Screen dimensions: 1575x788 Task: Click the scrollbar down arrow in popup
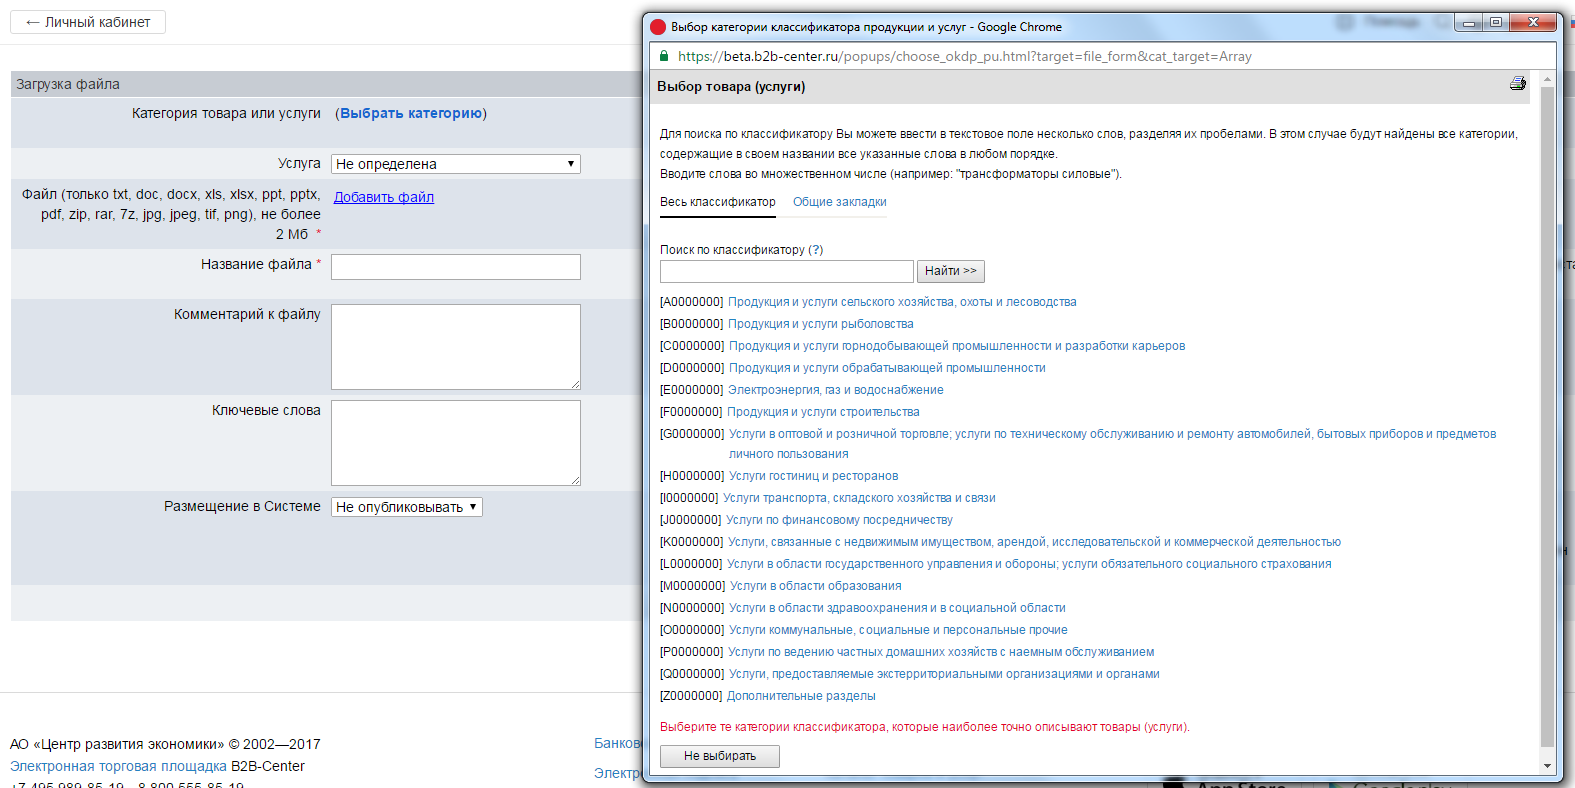[1547, 766]
